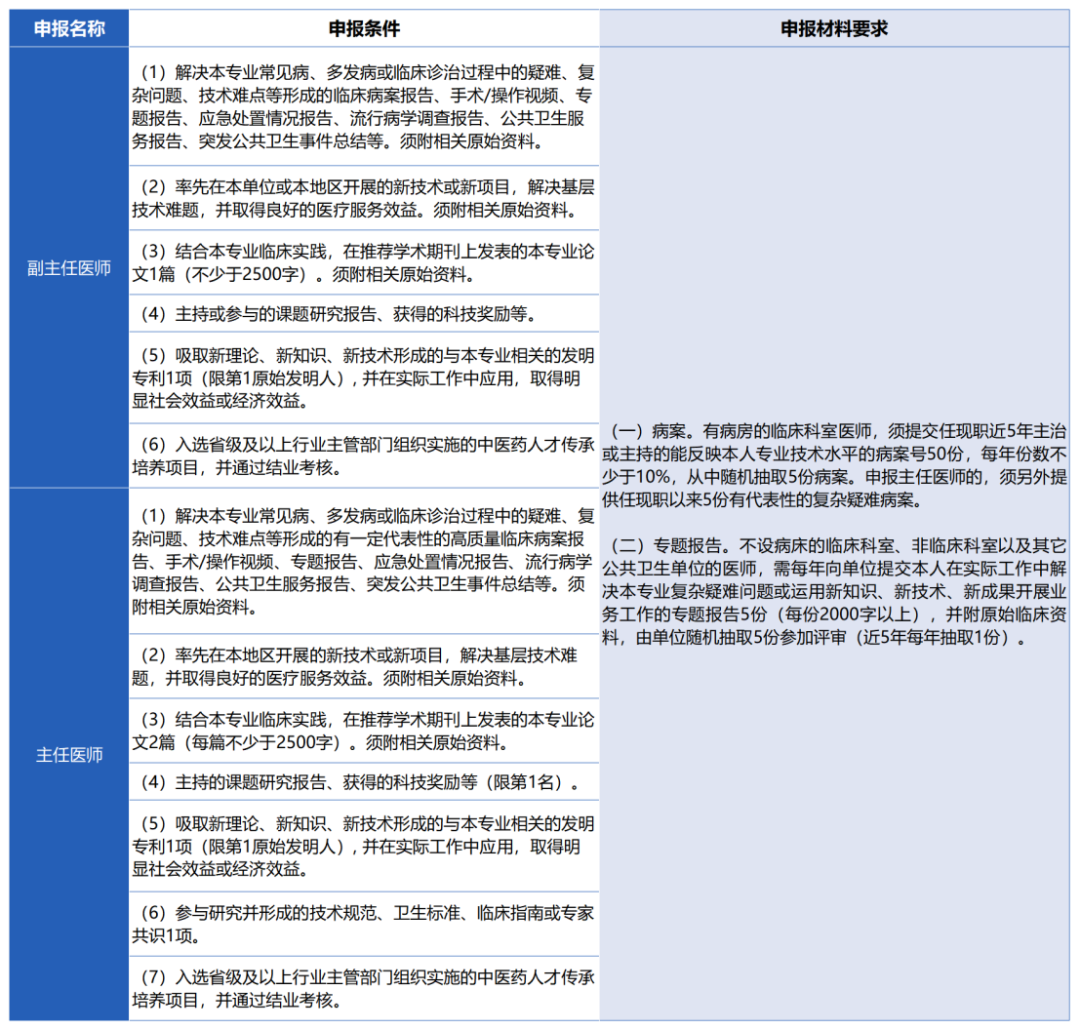
Task: Click 主任医师 condition (4) 限第1名
Action: [364, 782]
